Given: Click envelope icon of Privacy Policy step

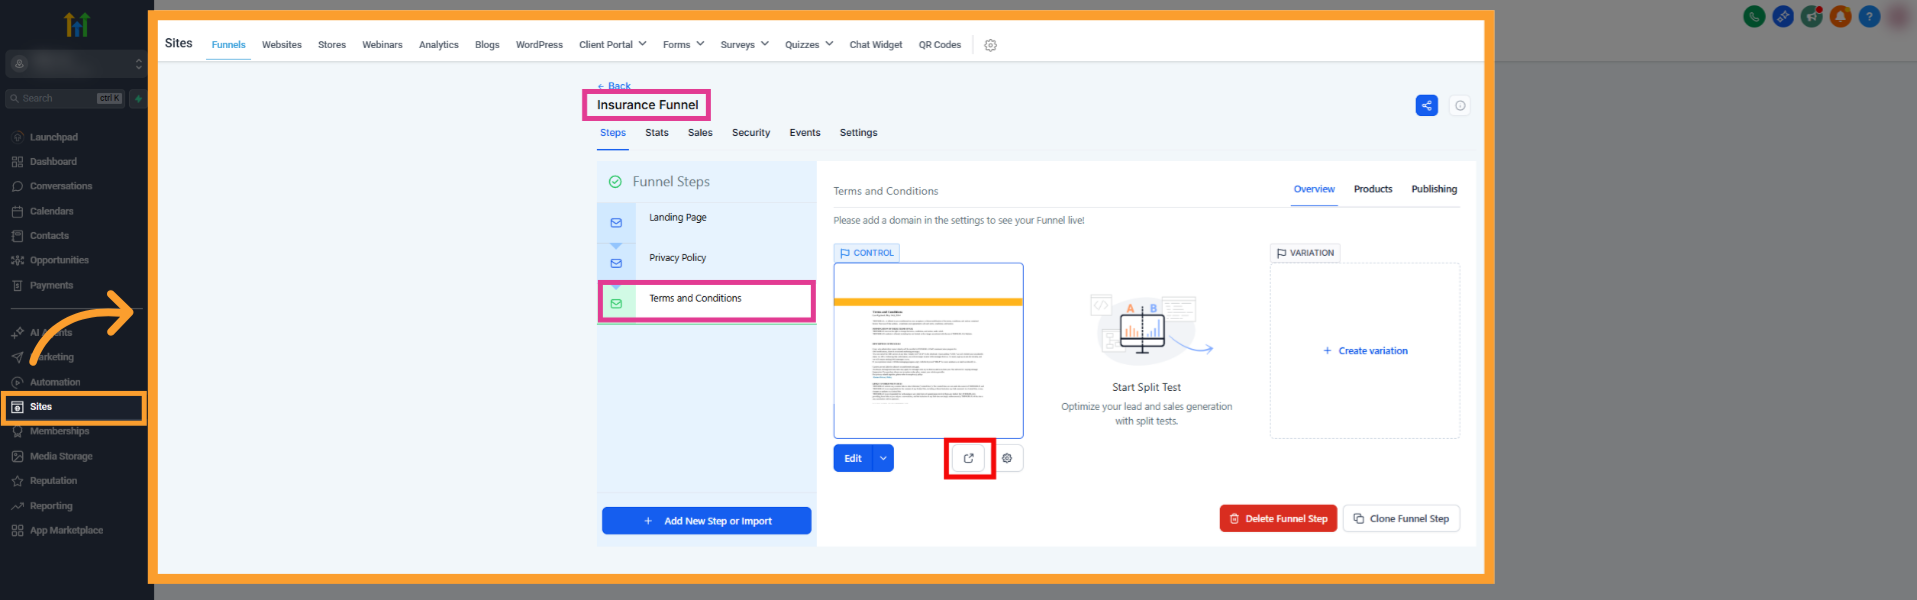Looking at the screenshot, I should pos(616,263).
